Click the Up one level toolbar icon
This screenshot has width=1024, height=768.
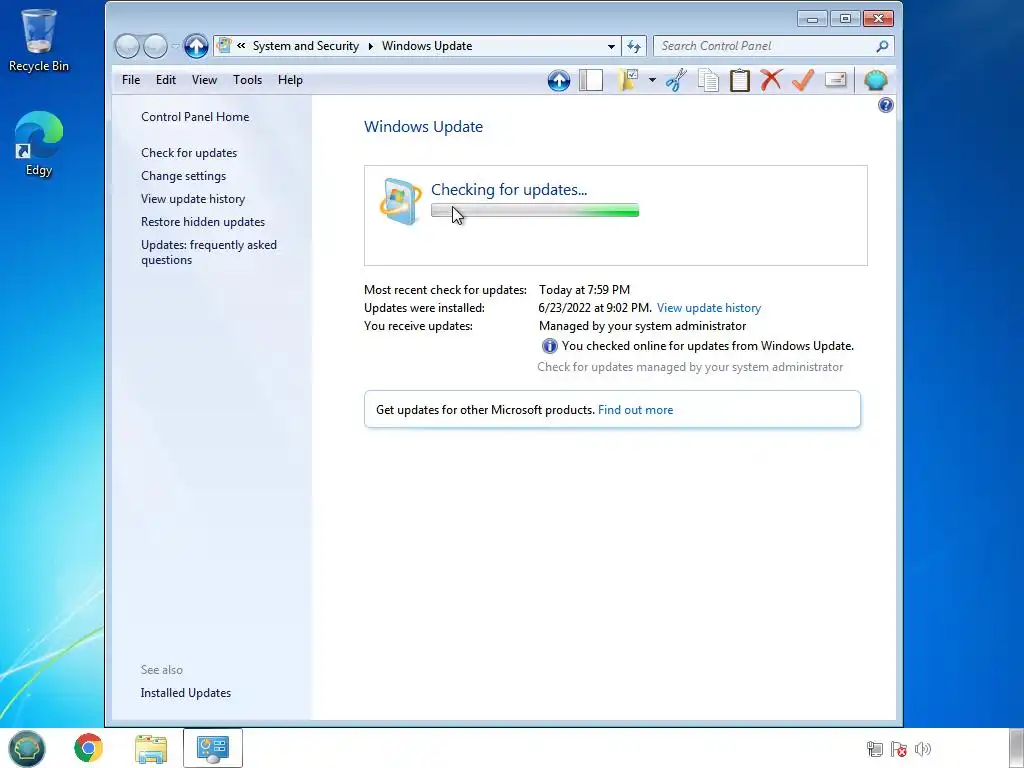pyautogui.click(x=558, y=80)
